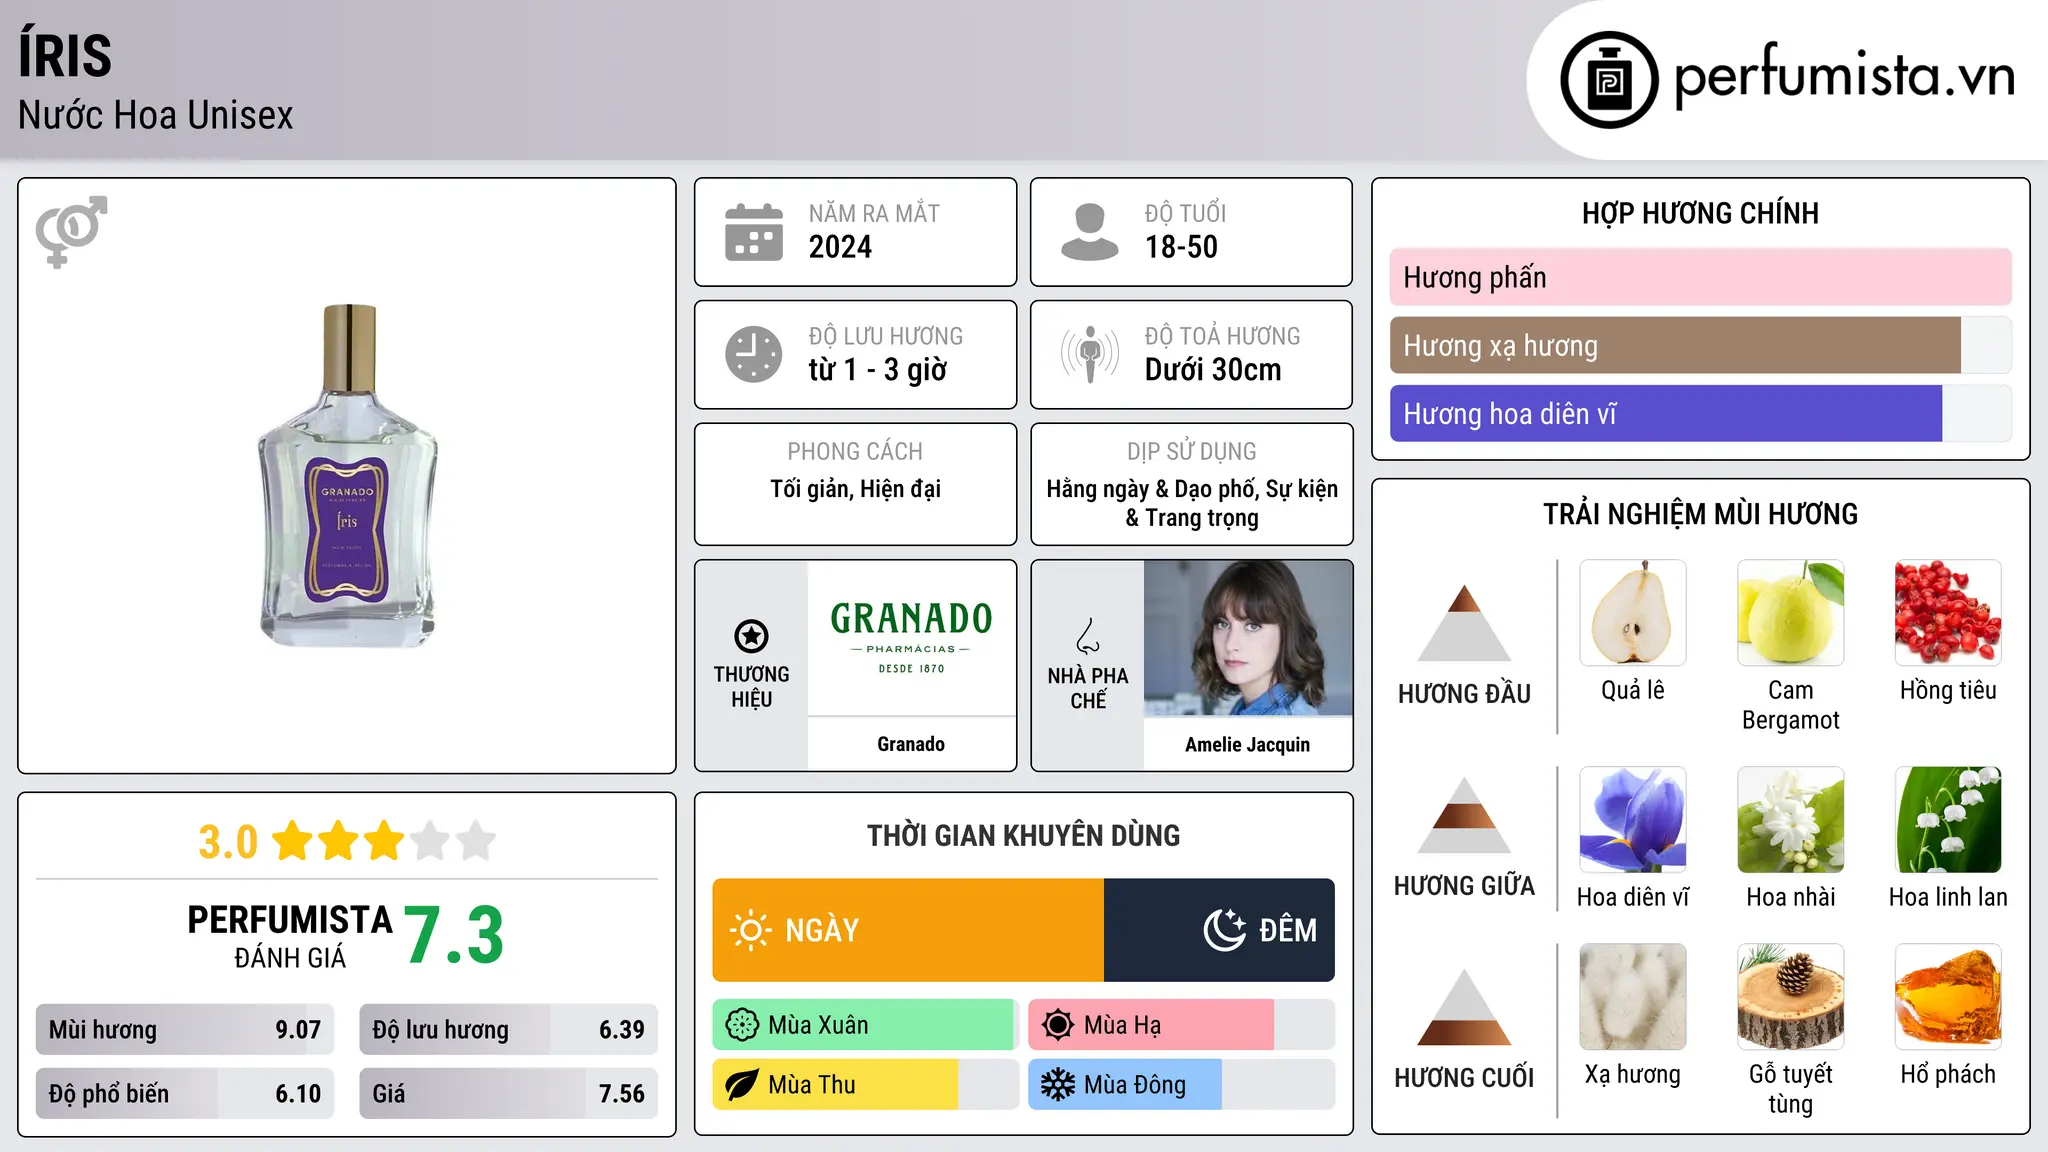Click the Hương cuối pyramid icon
The height and width of the screenshot is (1152, 2048).
pyautogui.click(x=1464, y=1007)
